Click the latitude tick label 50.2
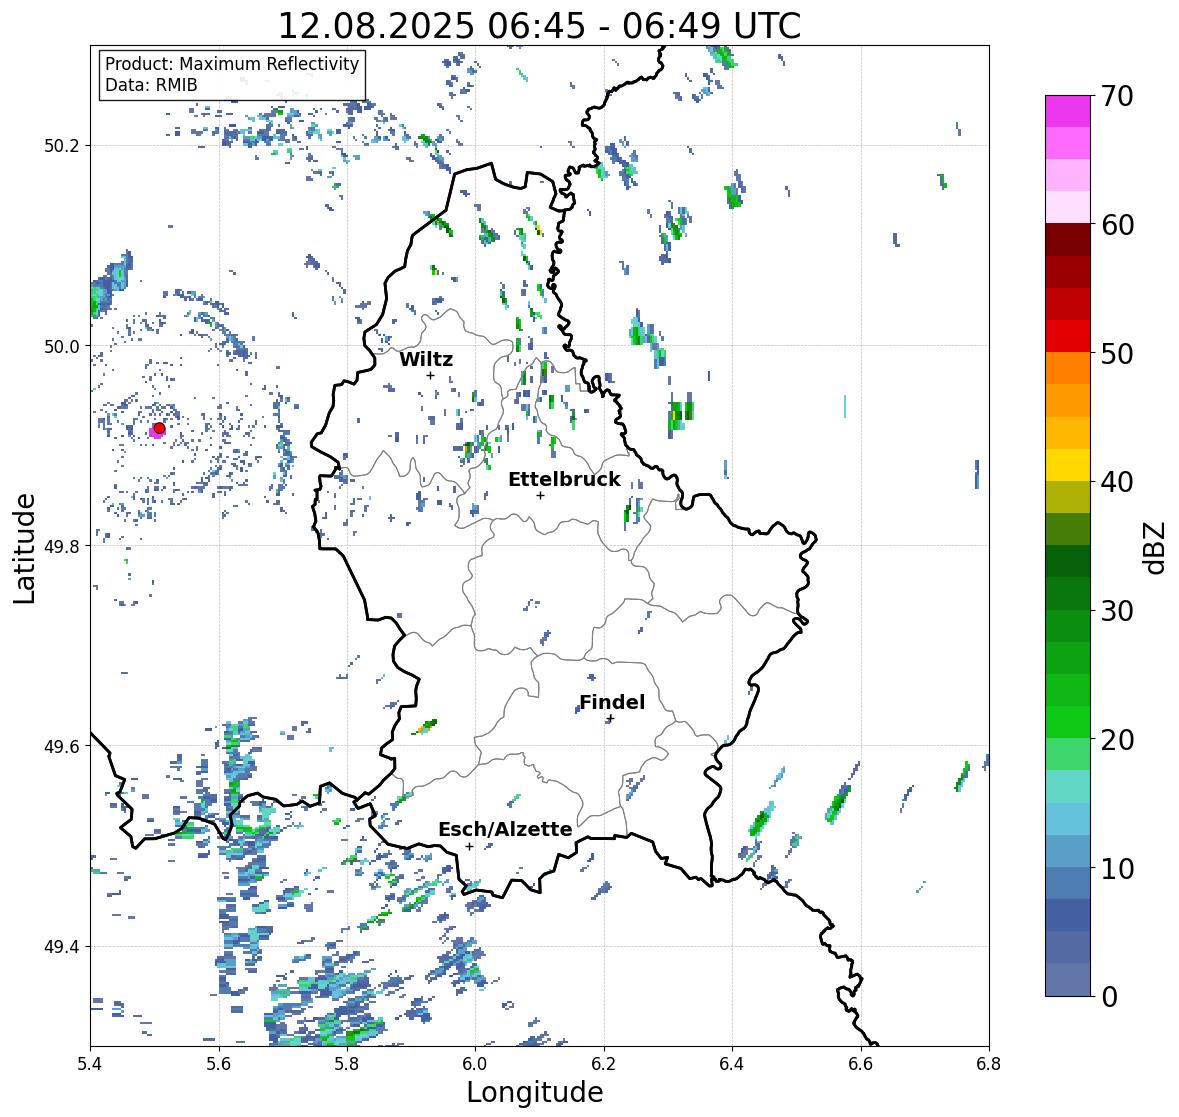This screenshot has width=1179, height=1117. coord(62,146)
